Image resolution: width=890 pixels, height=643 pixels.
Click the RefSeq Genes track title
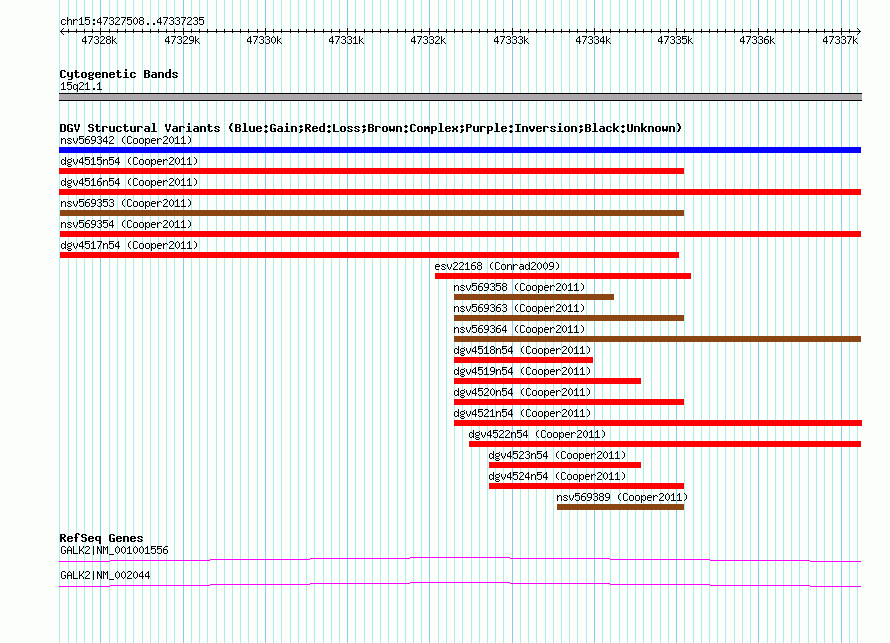point(101,537)
